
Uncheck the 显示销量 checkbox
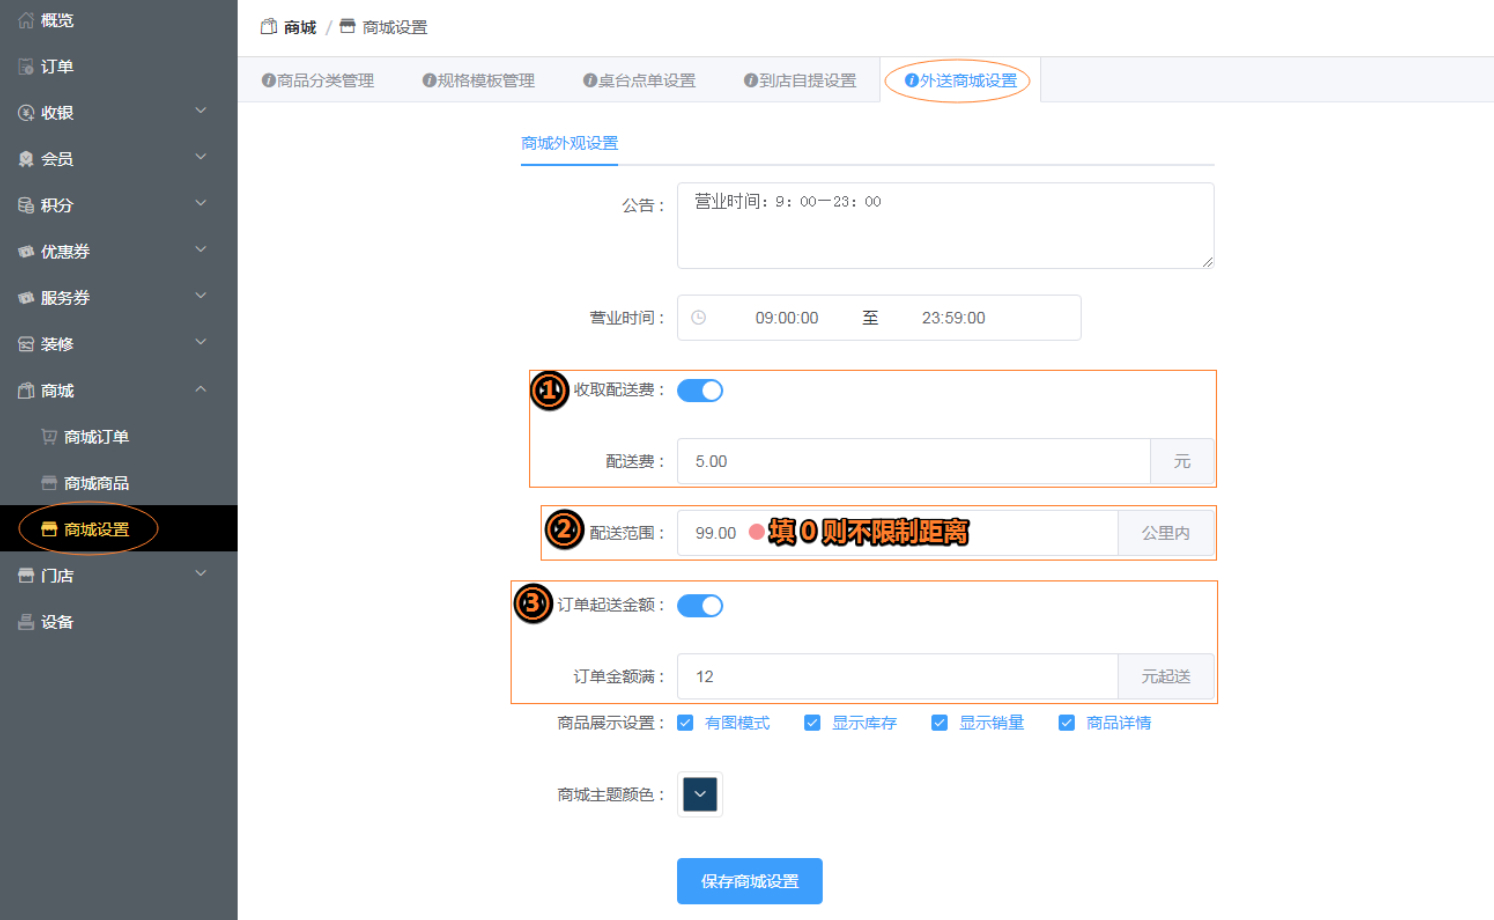coord(939,723)
